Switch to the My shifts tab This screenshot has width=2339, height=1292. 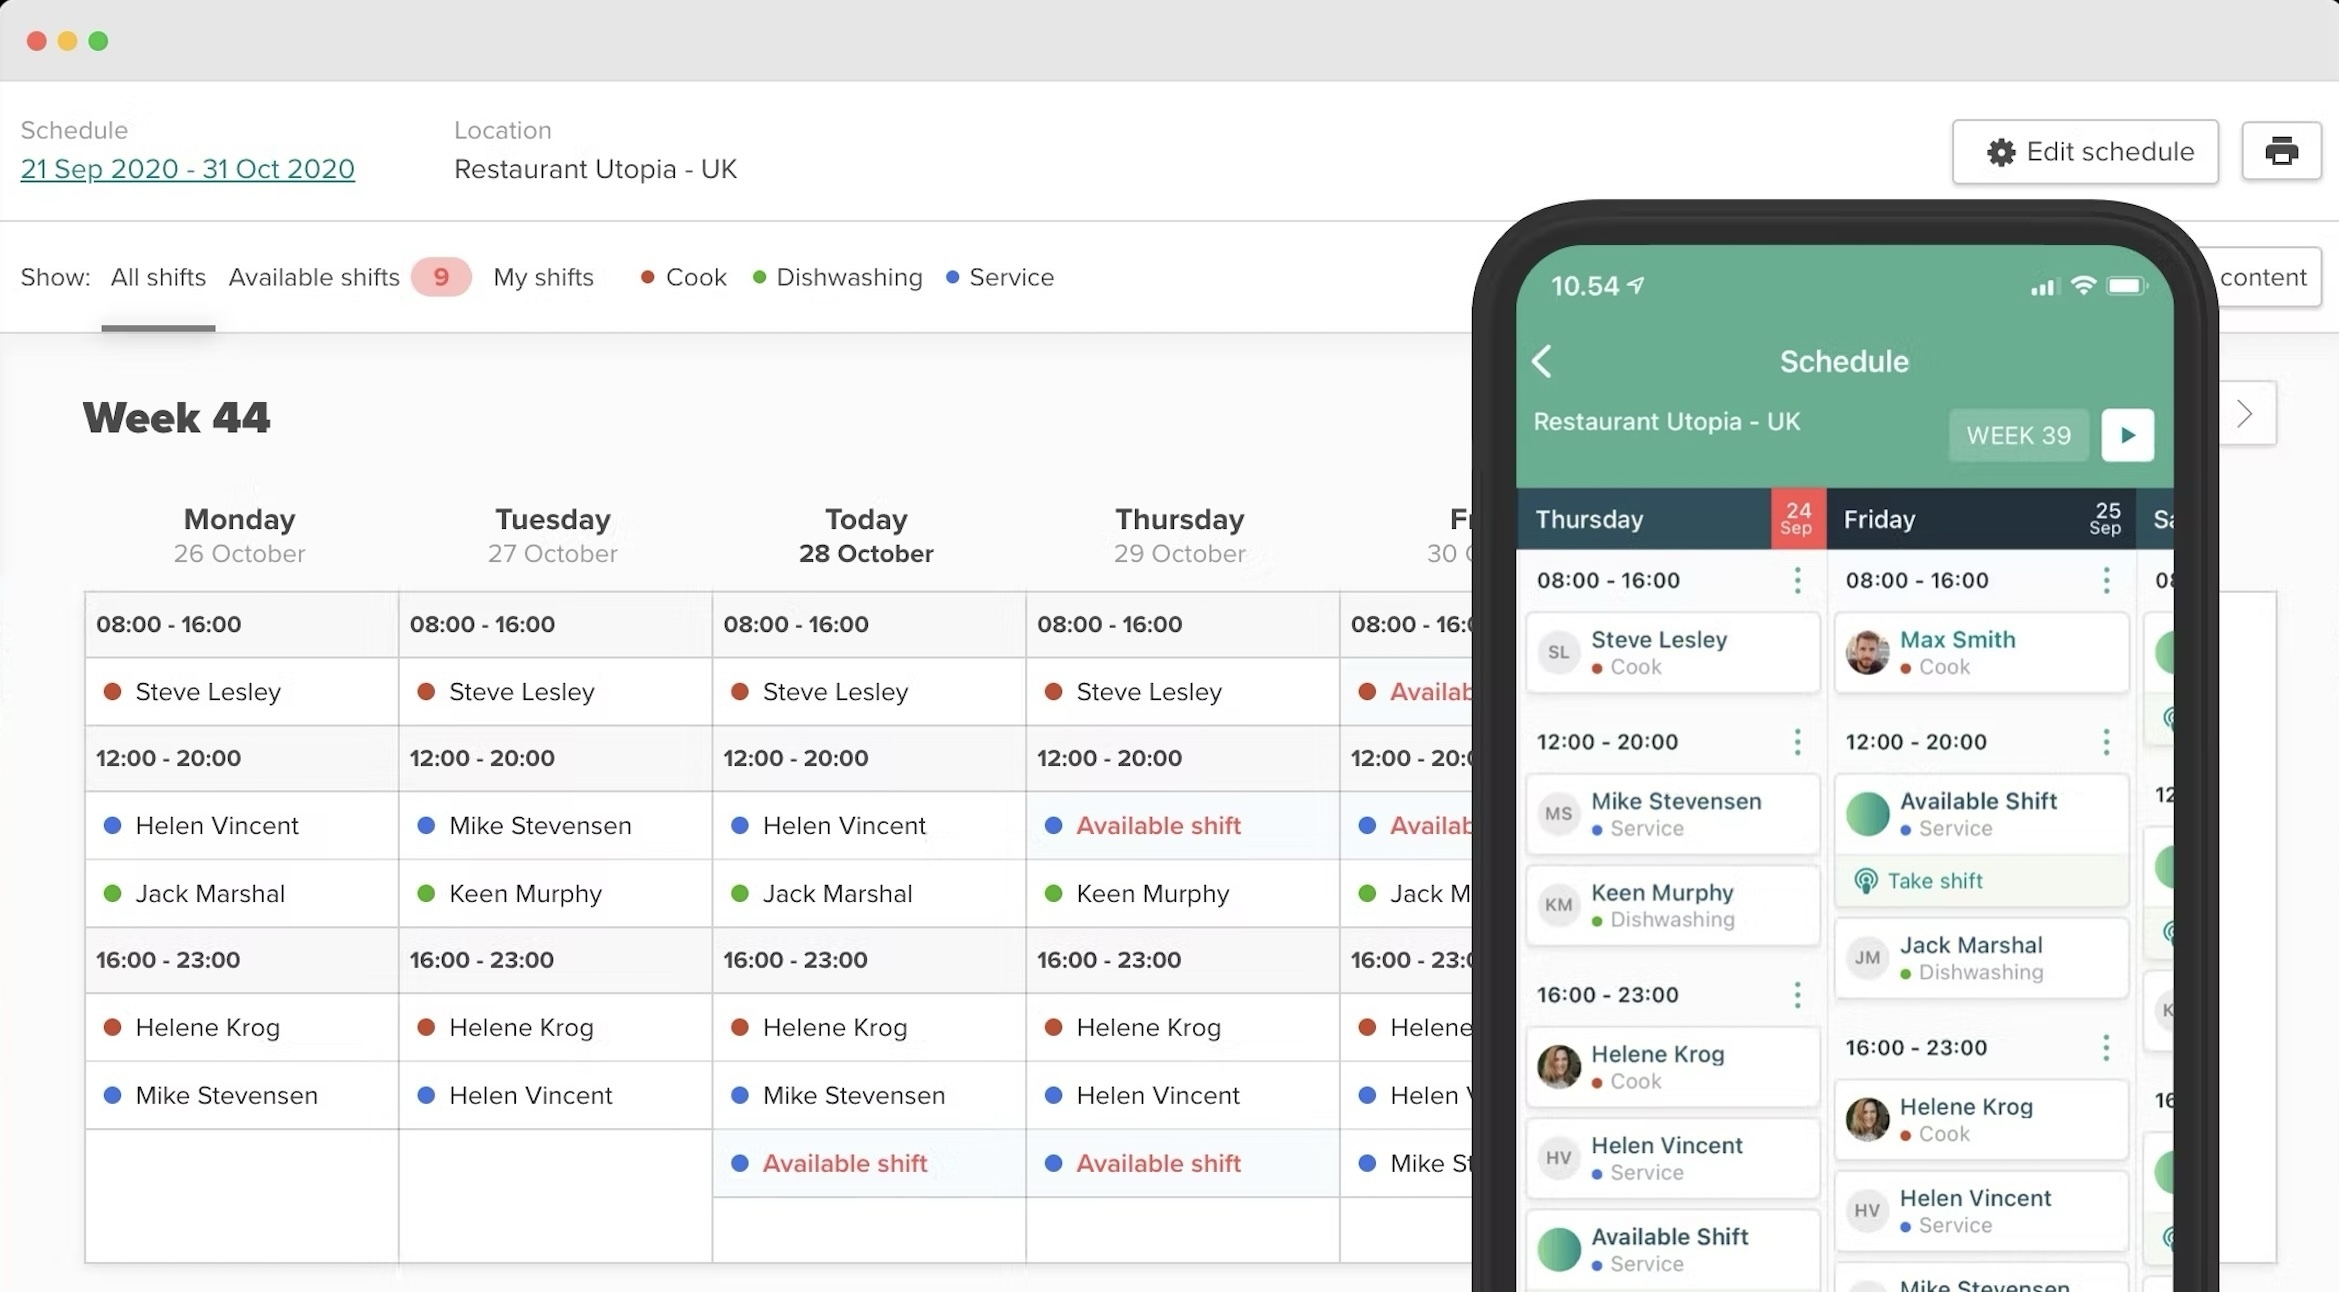point(543,277)
